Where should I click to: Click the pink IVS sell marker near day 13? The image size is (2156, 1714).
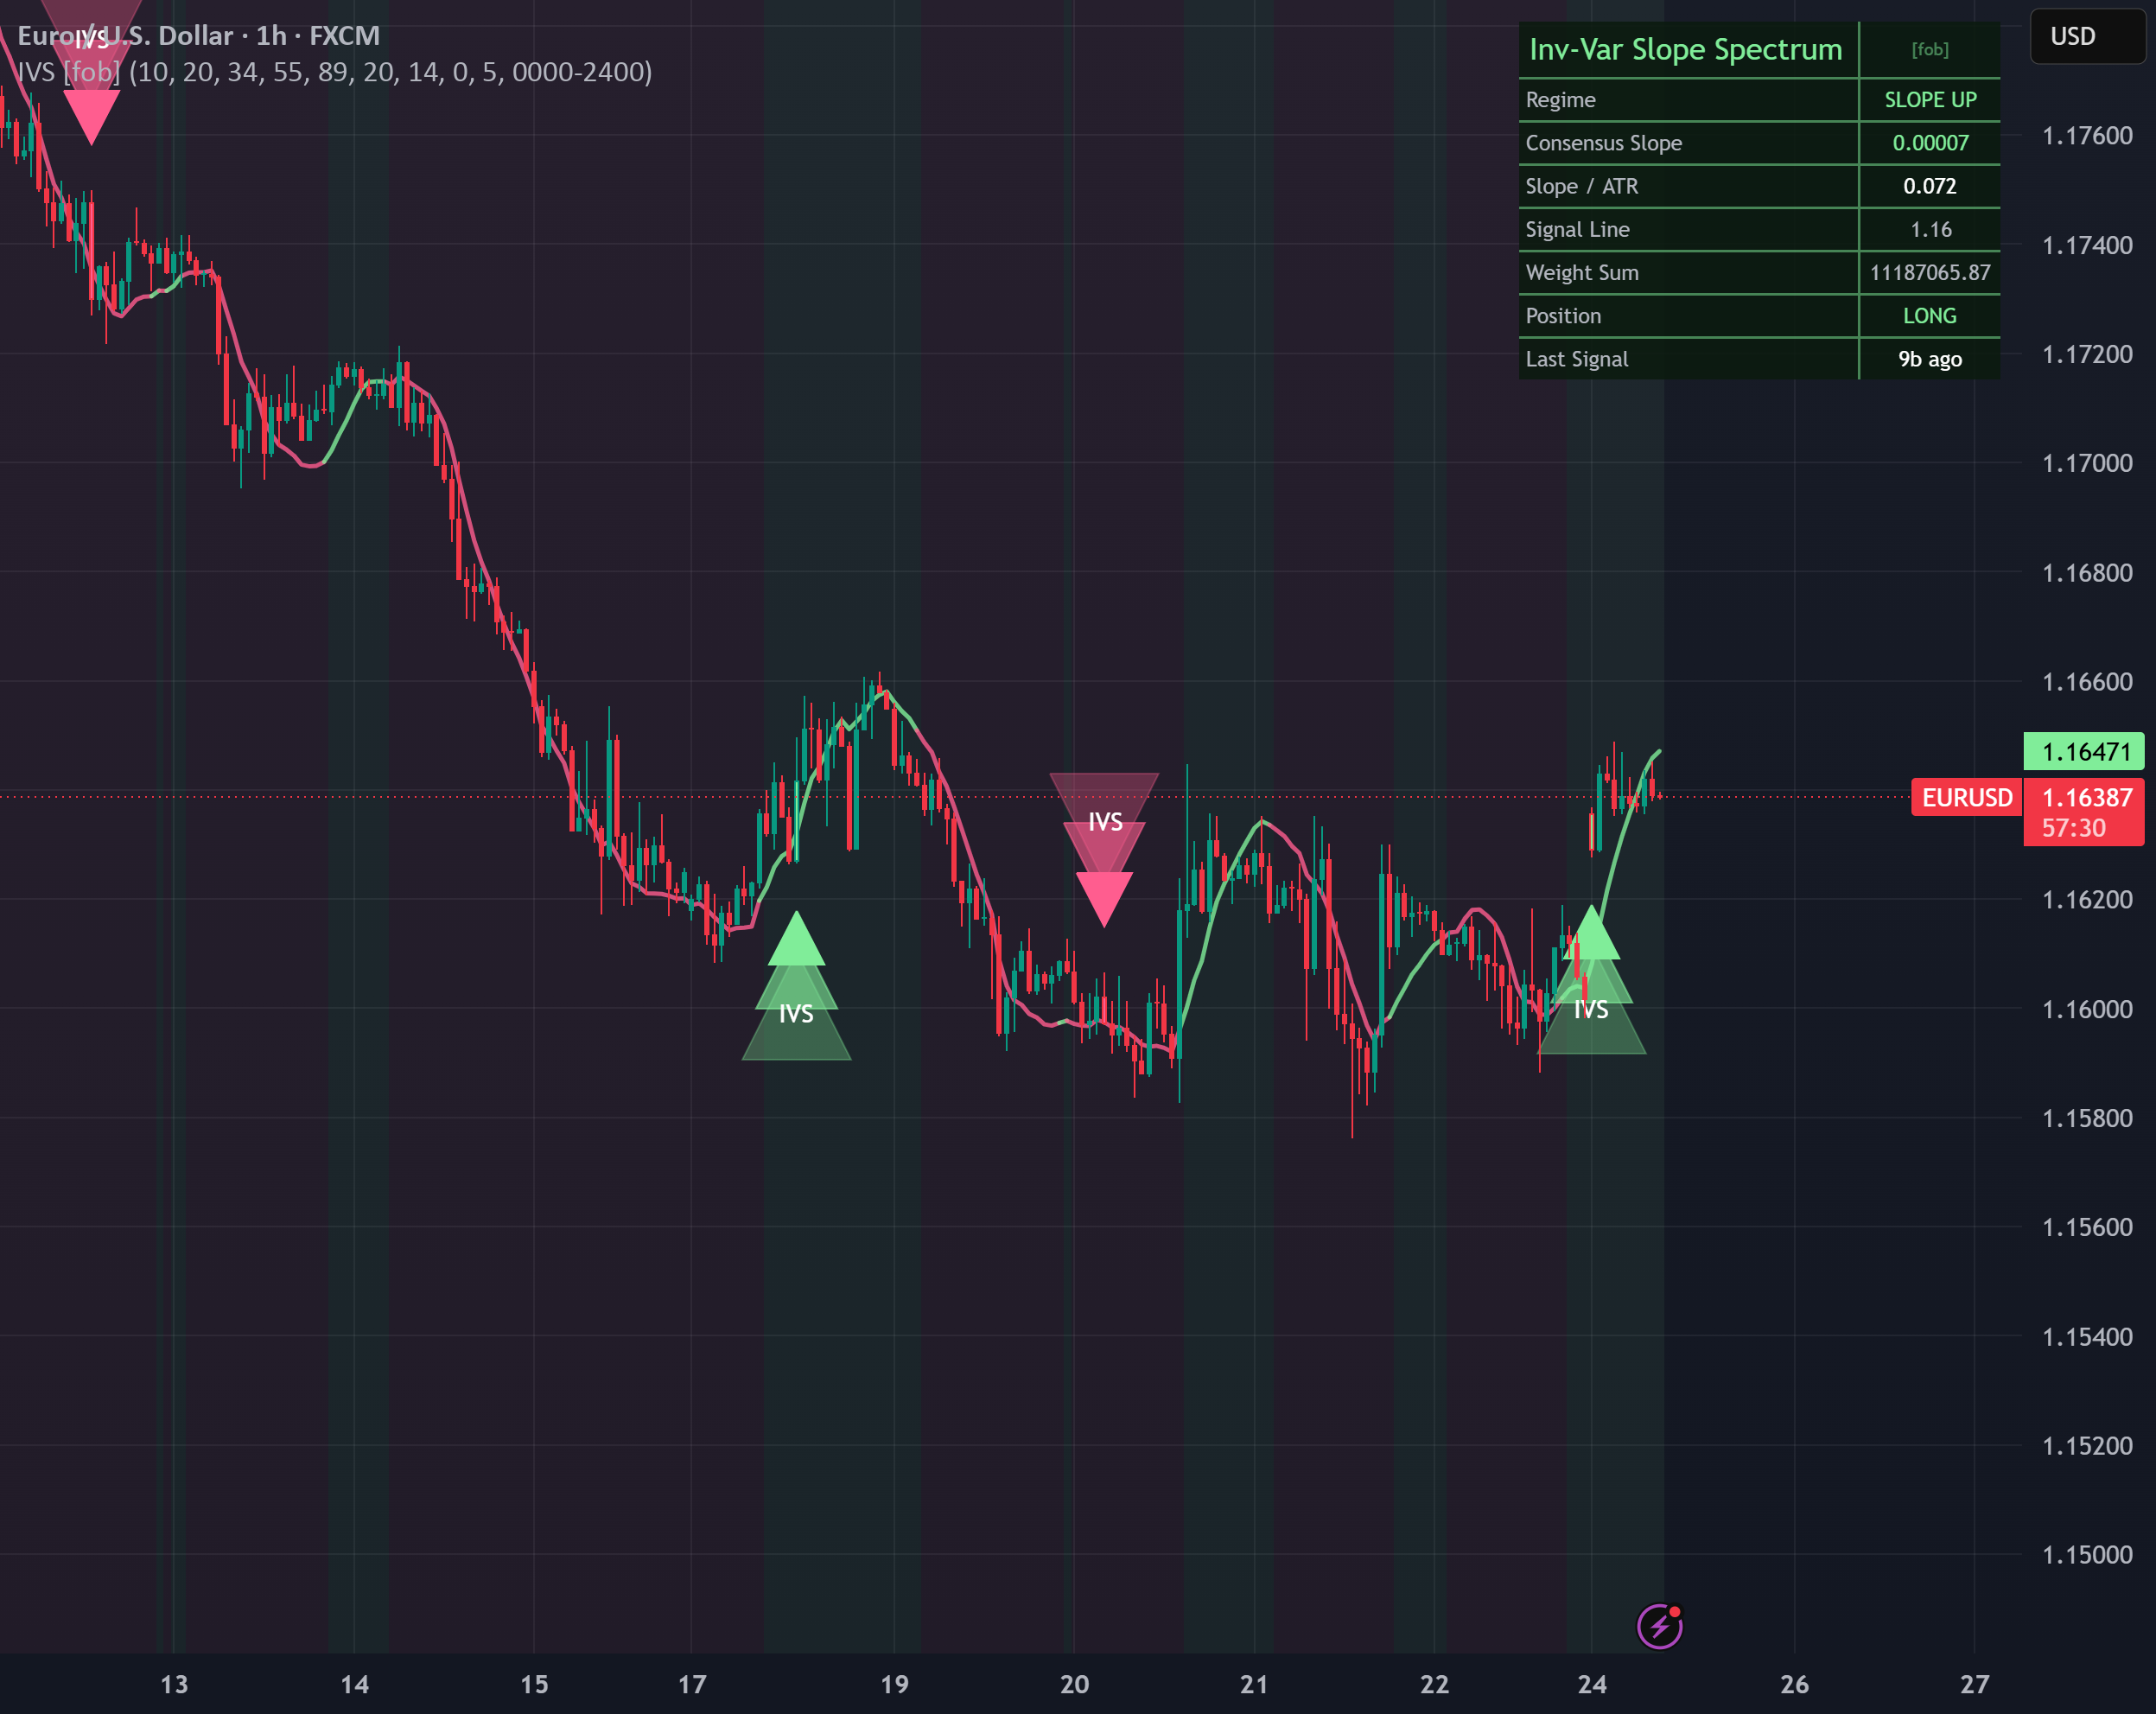coord(91,72)
